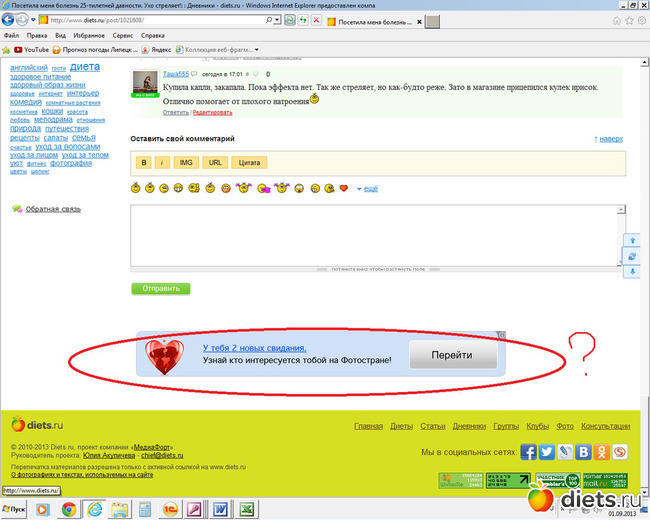650x520 pixels.
Task: Open the Избранное menu
Action: coord(88,35)
